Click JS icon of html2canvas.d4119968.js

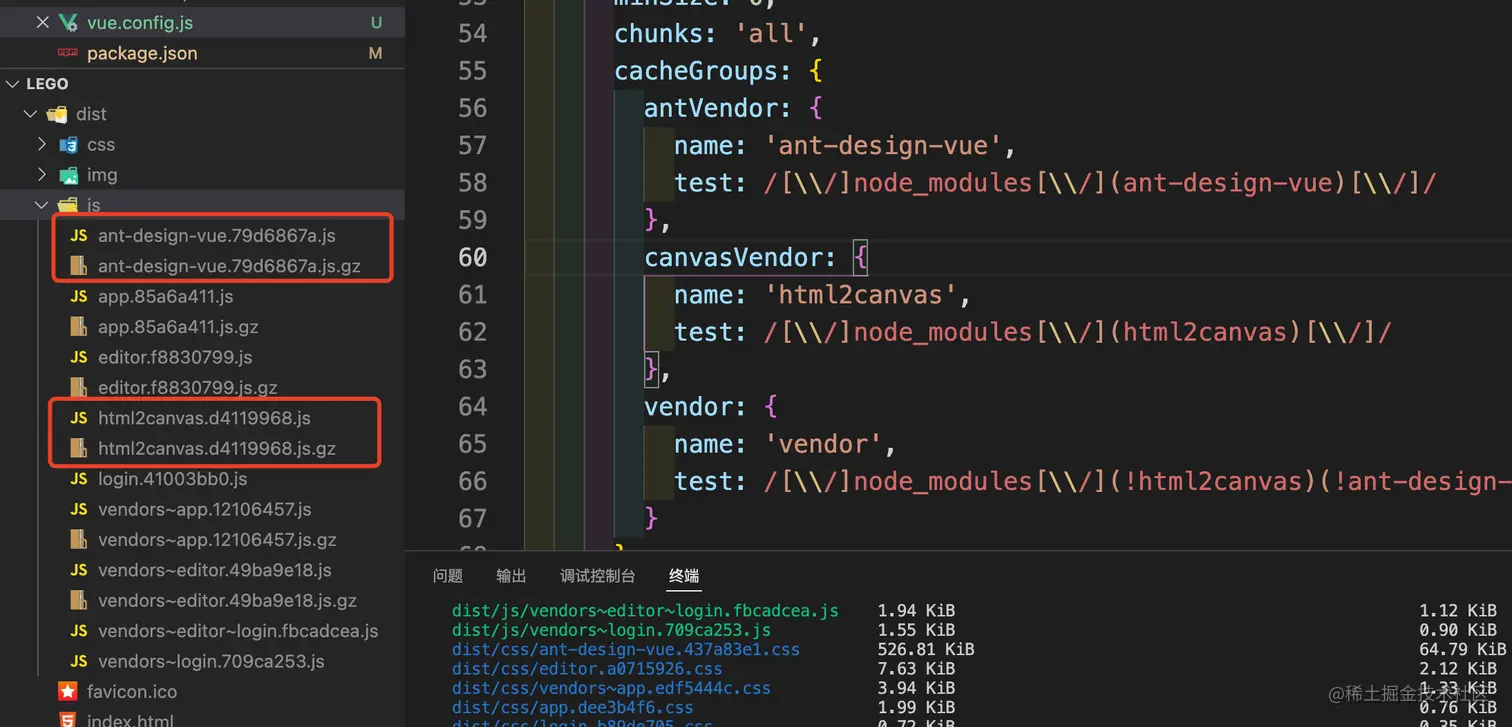pos(78,418)
